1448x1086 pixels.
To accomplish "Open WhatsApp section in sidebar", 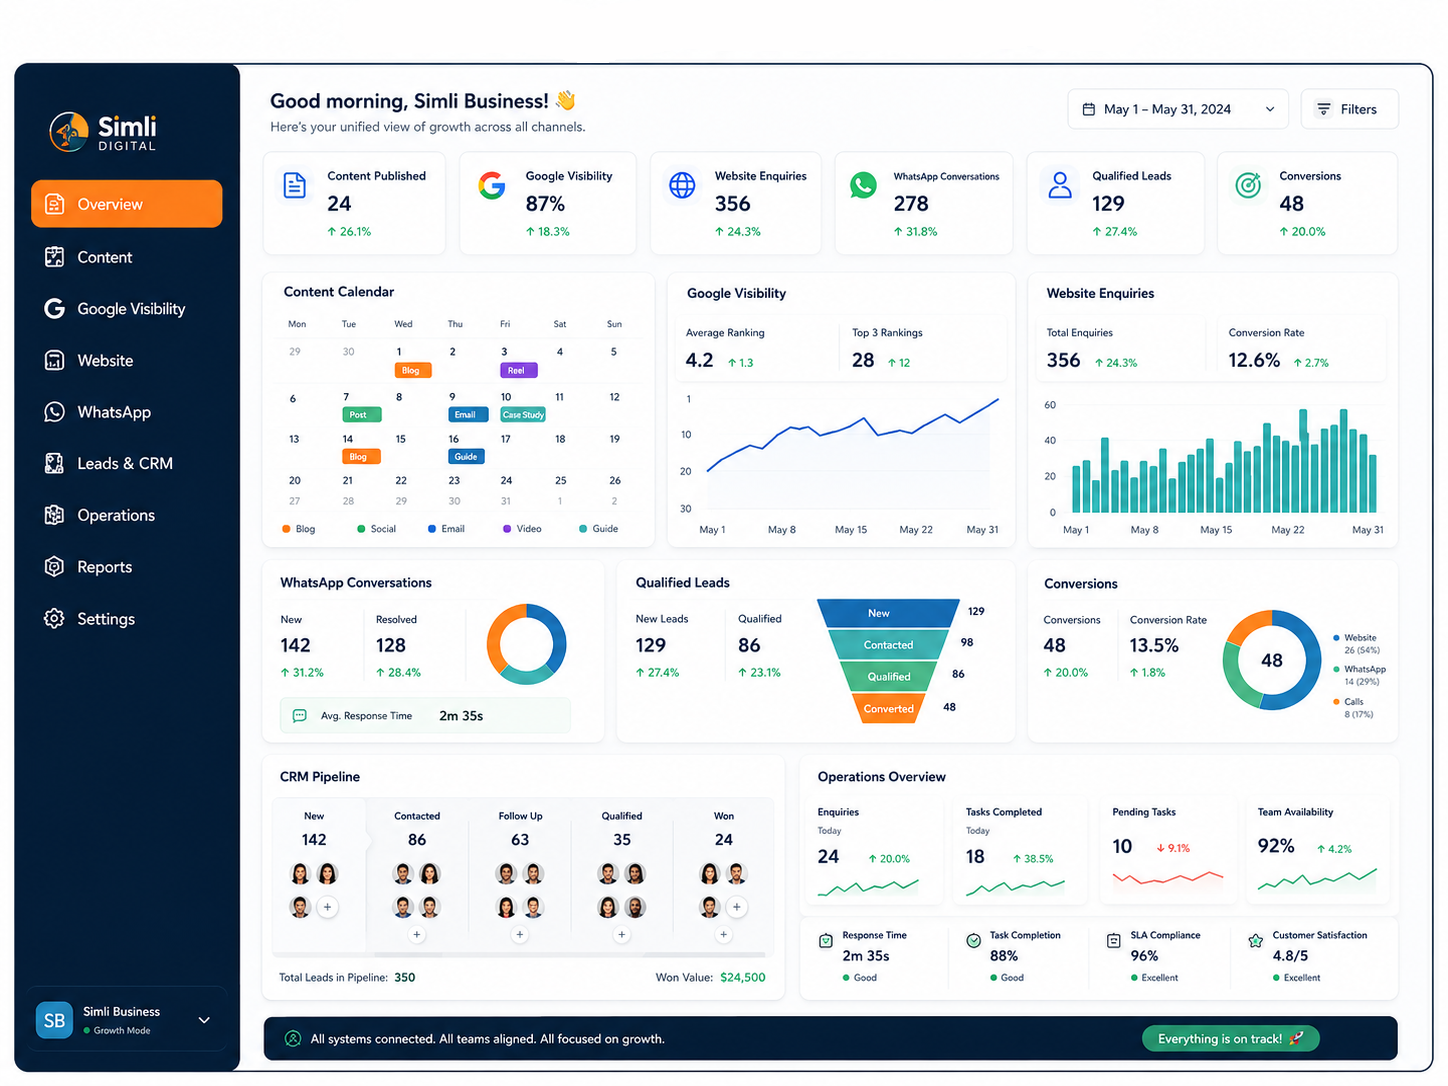I will click(126, 412).
